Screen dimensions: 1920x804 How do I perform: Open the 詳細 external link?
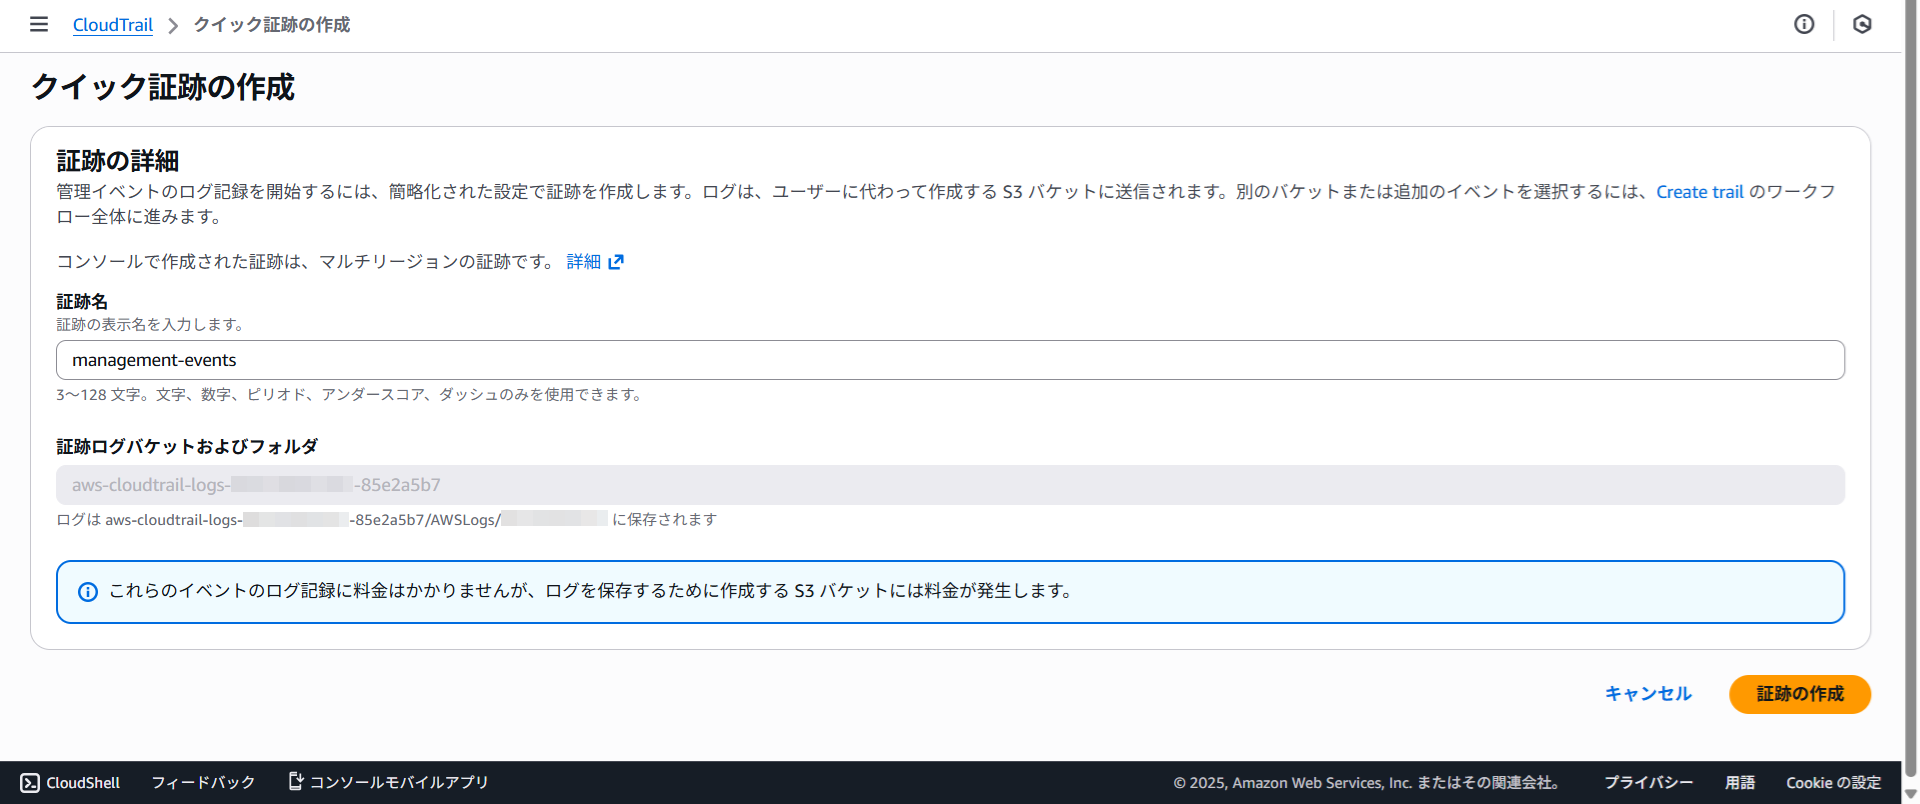(x=594, y=262)
